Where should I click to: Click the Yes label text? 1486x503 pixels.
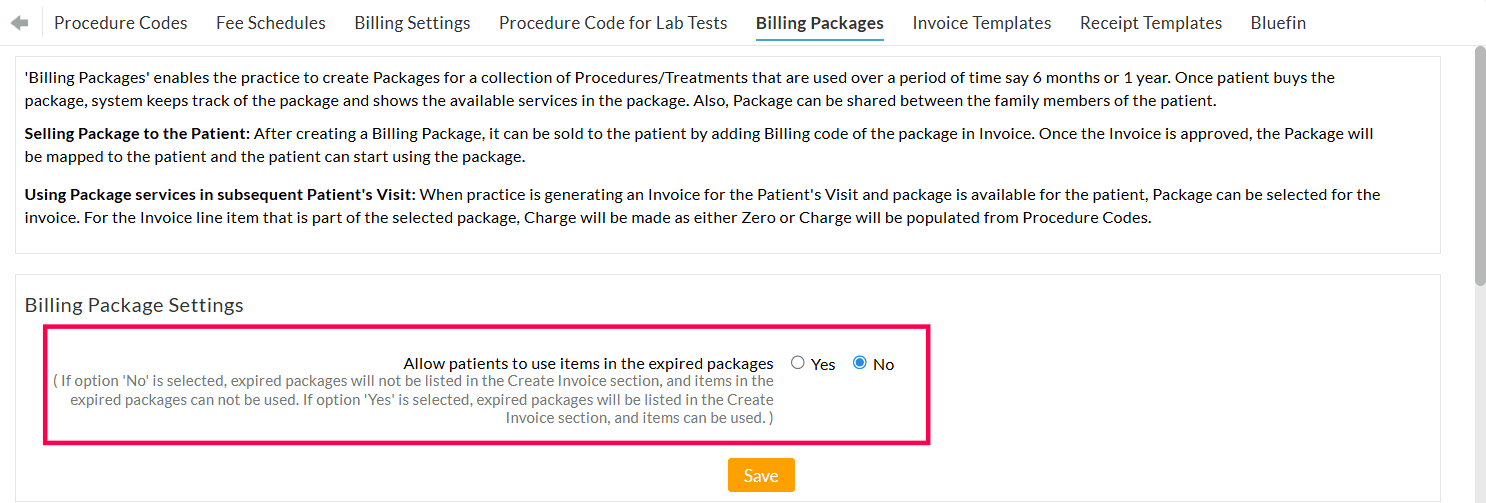click(823, 365)
